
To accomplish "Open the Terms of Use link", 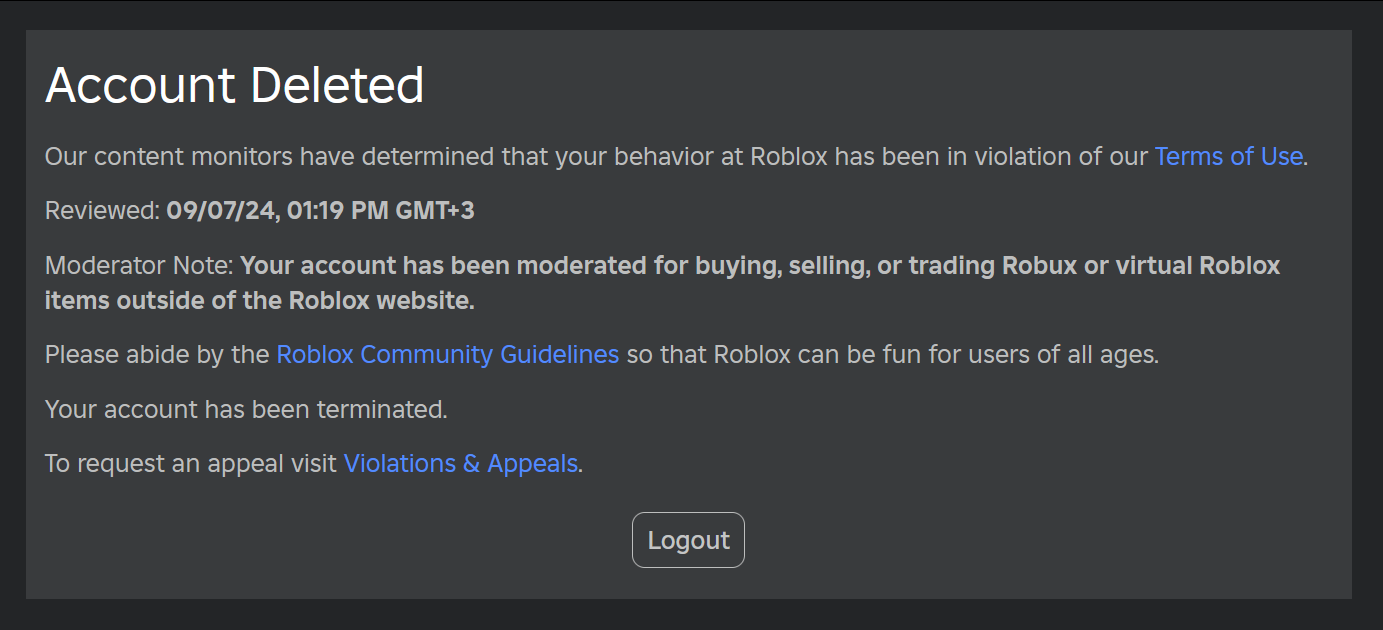I will (1228, 156).
